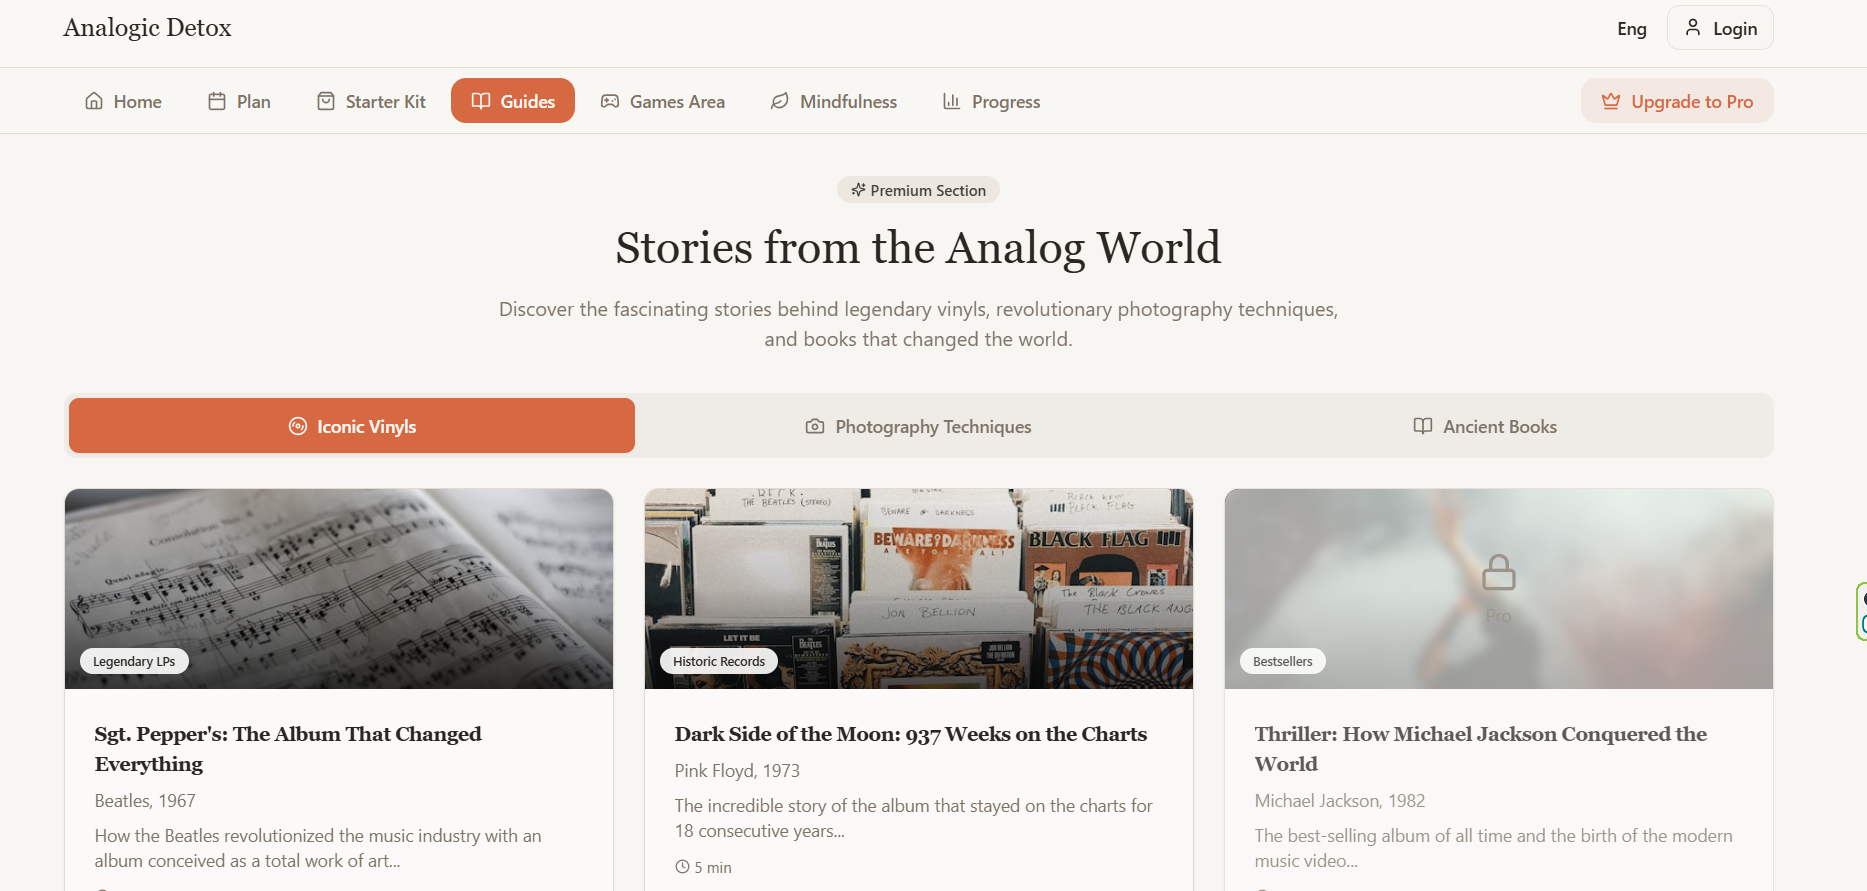Click the Upgrade to Pro button

(1677, 101)
